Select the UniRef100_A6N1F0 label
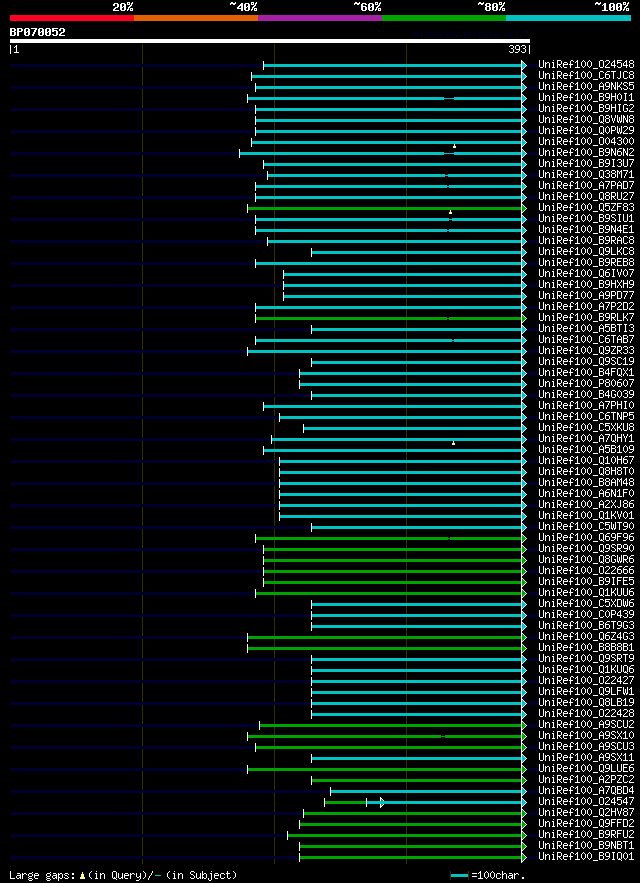The width and height of the screenshot is (640, 883). coord(586,493)
